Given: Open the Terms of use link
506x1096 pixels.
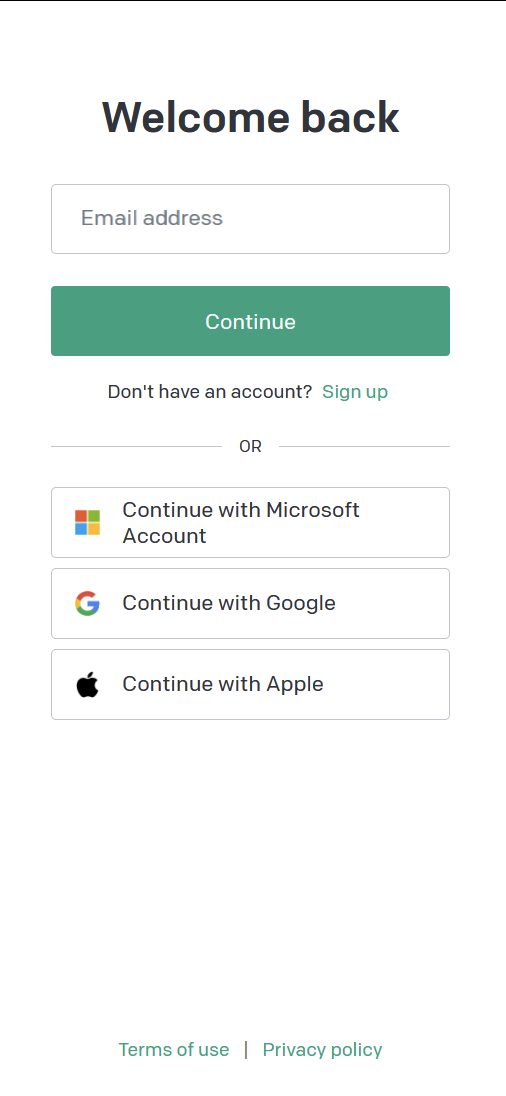Looking at the screenshot, I should pos(173,1050).
